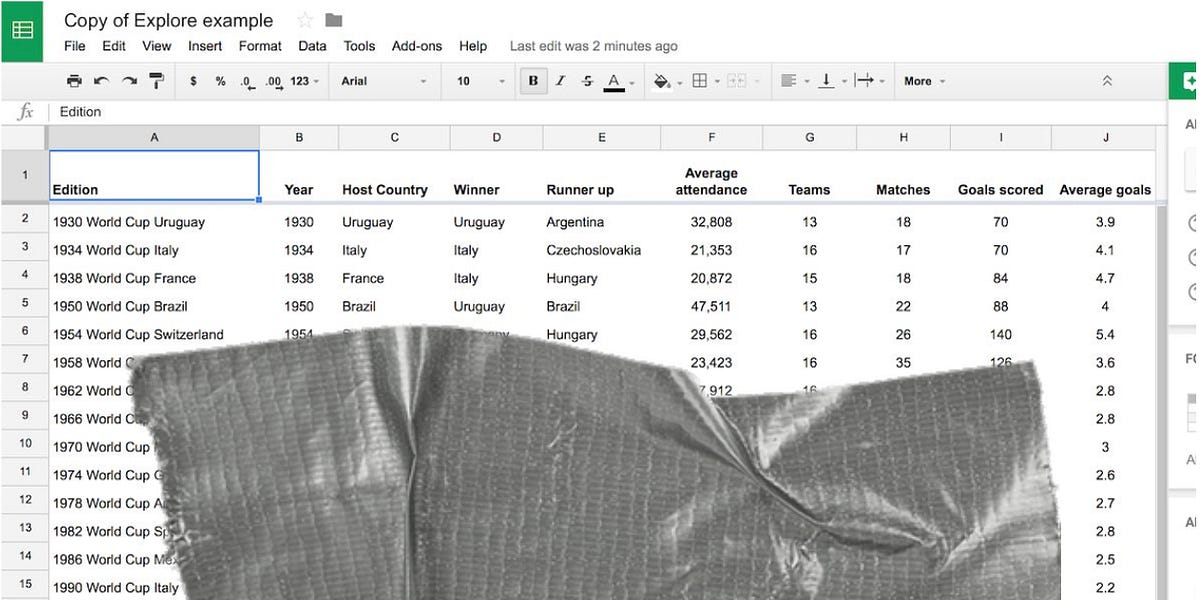The height and width of the screenshot is (600, 1200).
Task: Select cell A1 'Edition'
Action: [154, 175]
